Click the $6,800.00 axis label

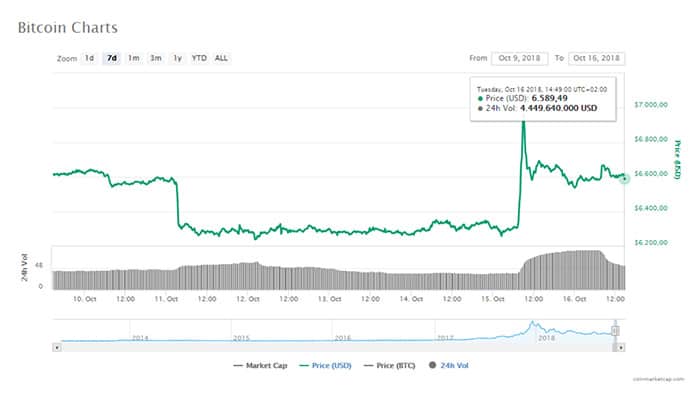point(651,139)
